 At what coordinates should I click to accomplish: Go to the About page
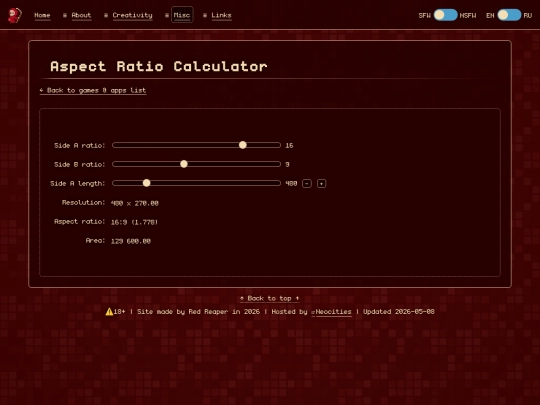[81, 15]
